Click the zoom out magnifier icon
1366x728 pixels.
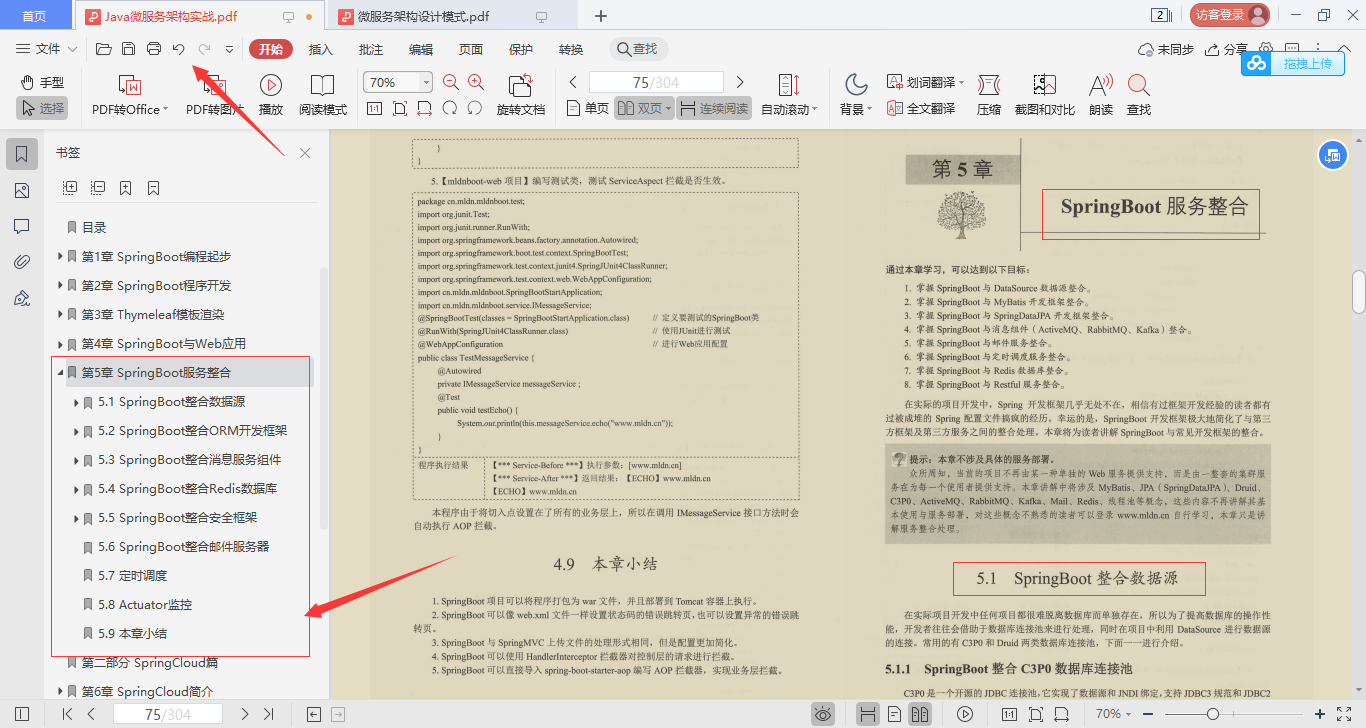[450, 83]
